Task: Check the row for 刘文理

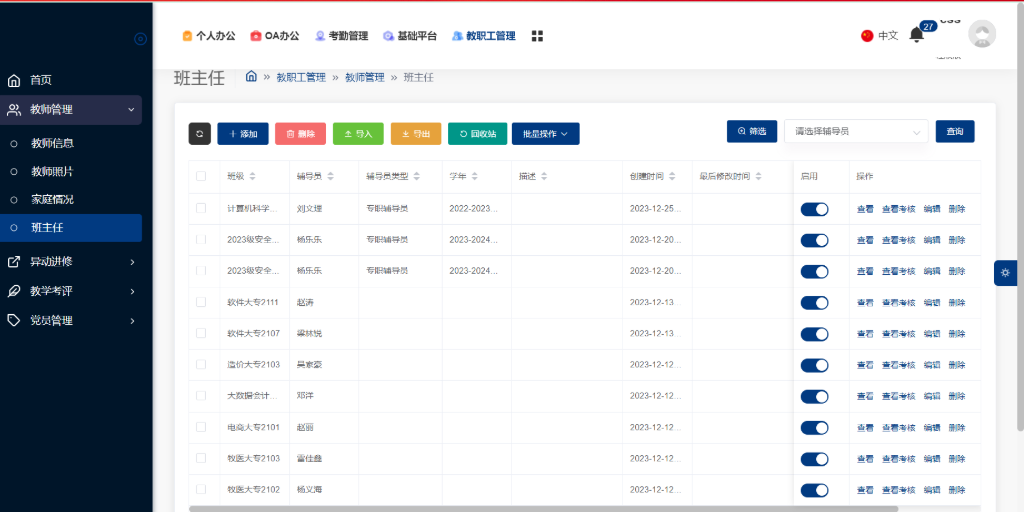Action: tap(201, 208)
